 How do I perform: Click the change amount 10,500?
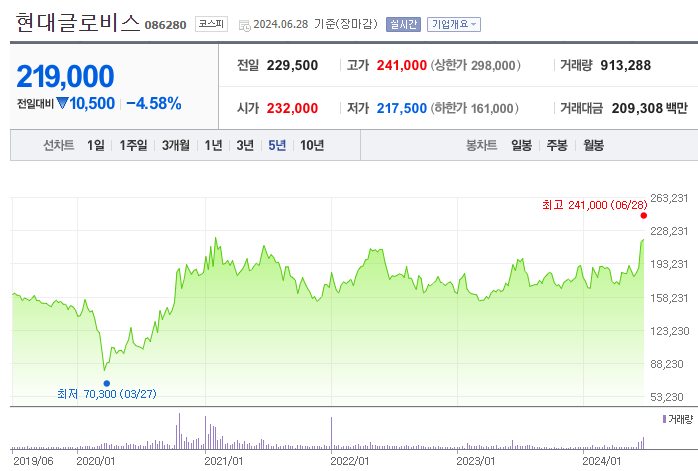92,103
